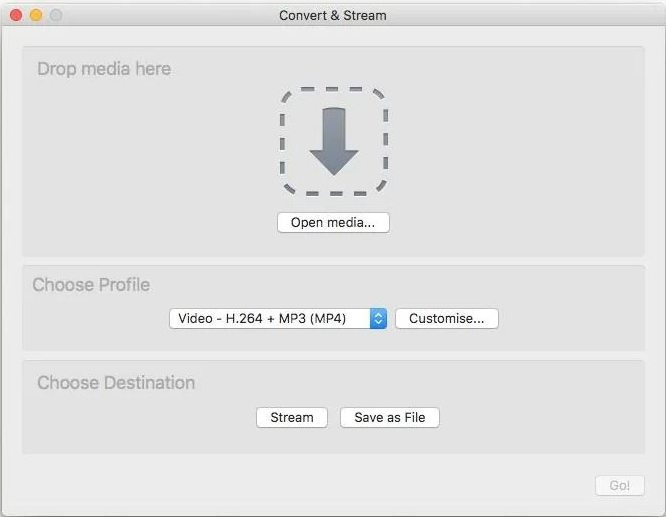
Task: Click the Go! button
Action: (x=620, y=486)
